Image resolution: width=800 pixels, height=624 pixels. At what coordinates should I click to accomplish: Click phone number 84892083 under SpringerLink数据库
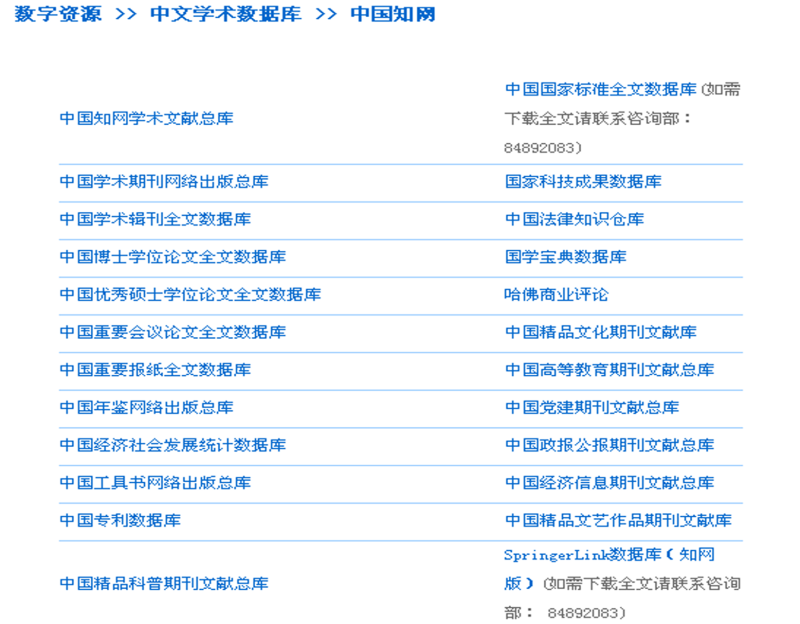(x=583, y=613)
